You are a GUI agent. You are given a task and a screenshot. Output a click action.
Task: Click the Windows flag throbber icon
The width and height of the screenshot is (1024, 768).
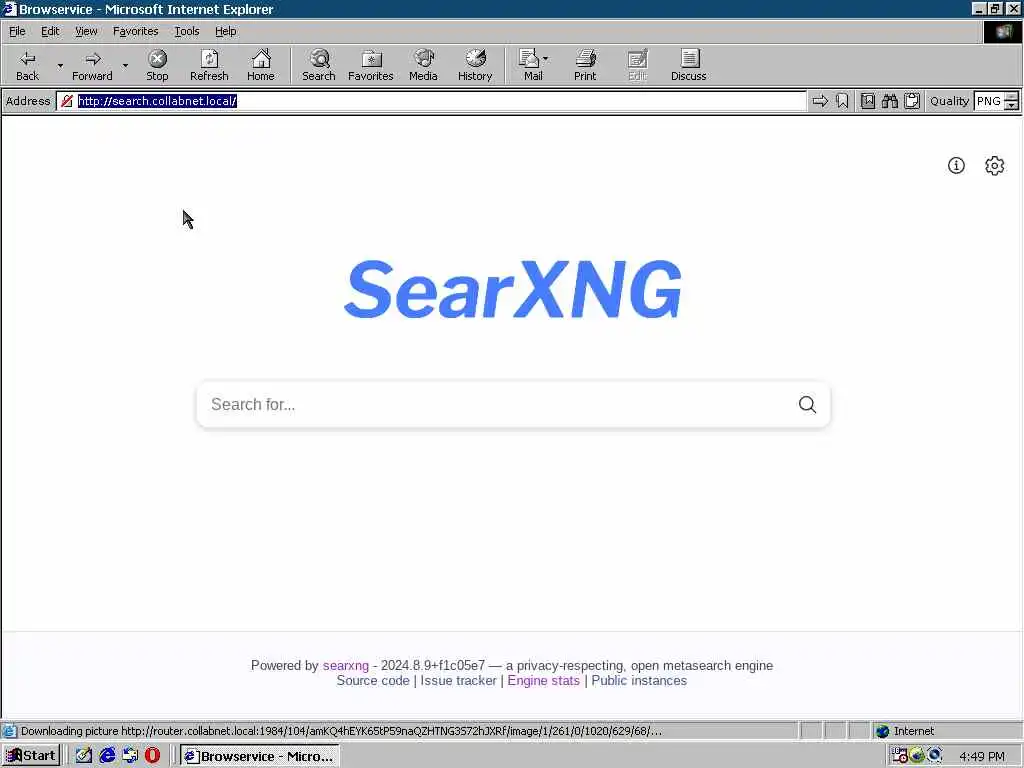1002,31
